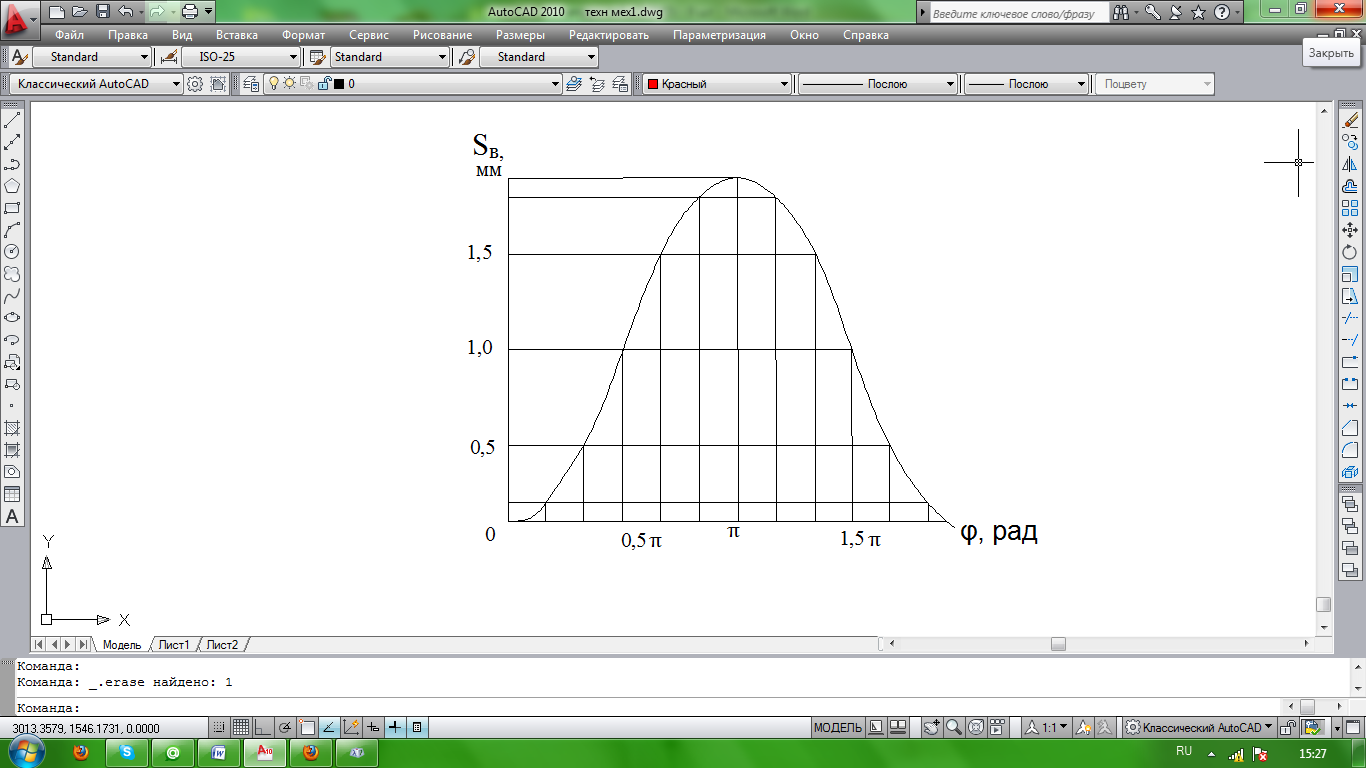The height and width of the screenshot is (768, 1366).
Task: Toggle Object Snap in the status bar
Action: 307,728
